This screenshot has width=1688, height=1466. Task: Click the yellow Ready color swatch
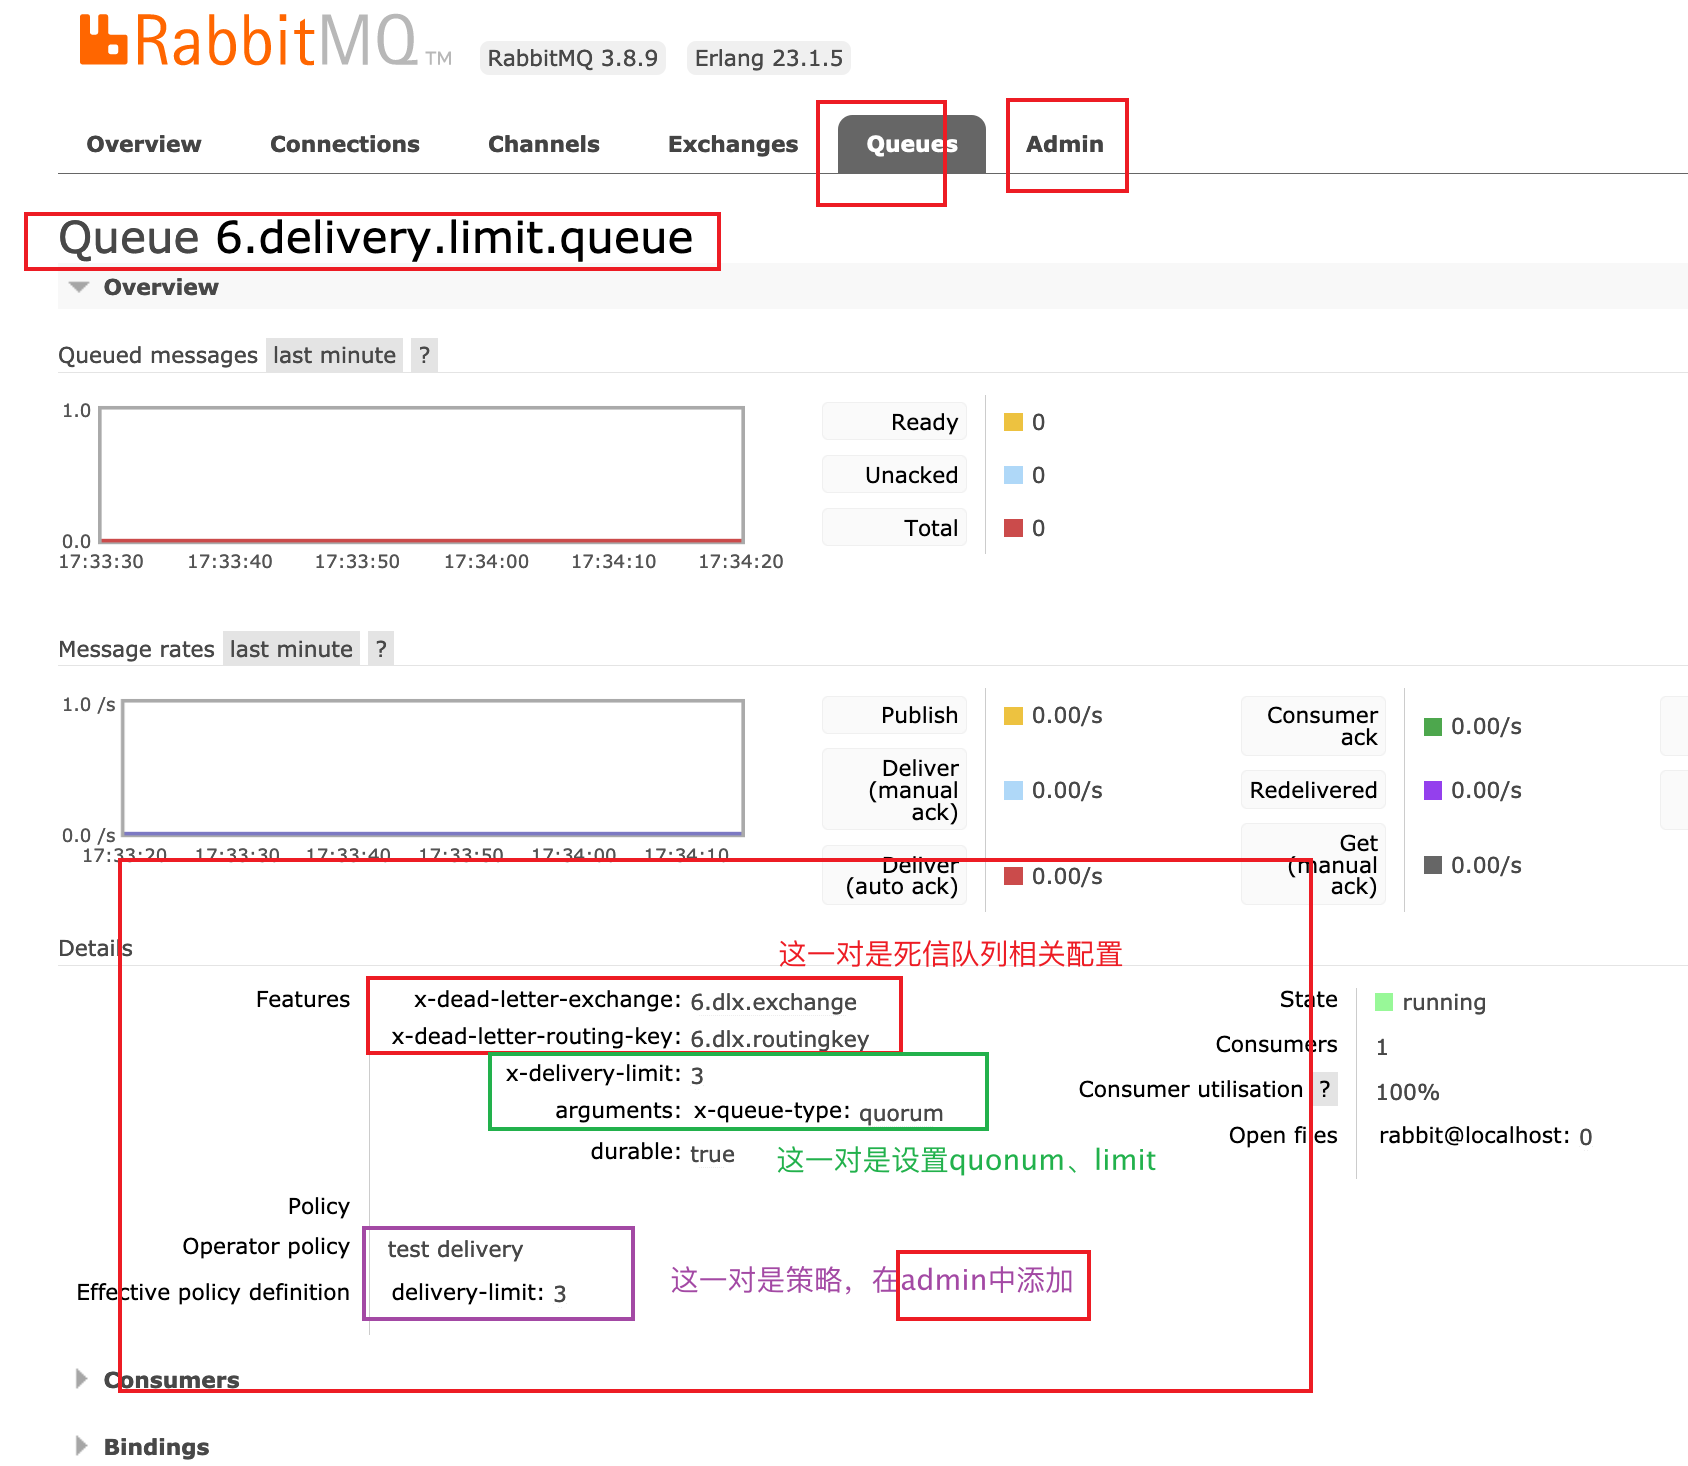(x=1013, y=422)
